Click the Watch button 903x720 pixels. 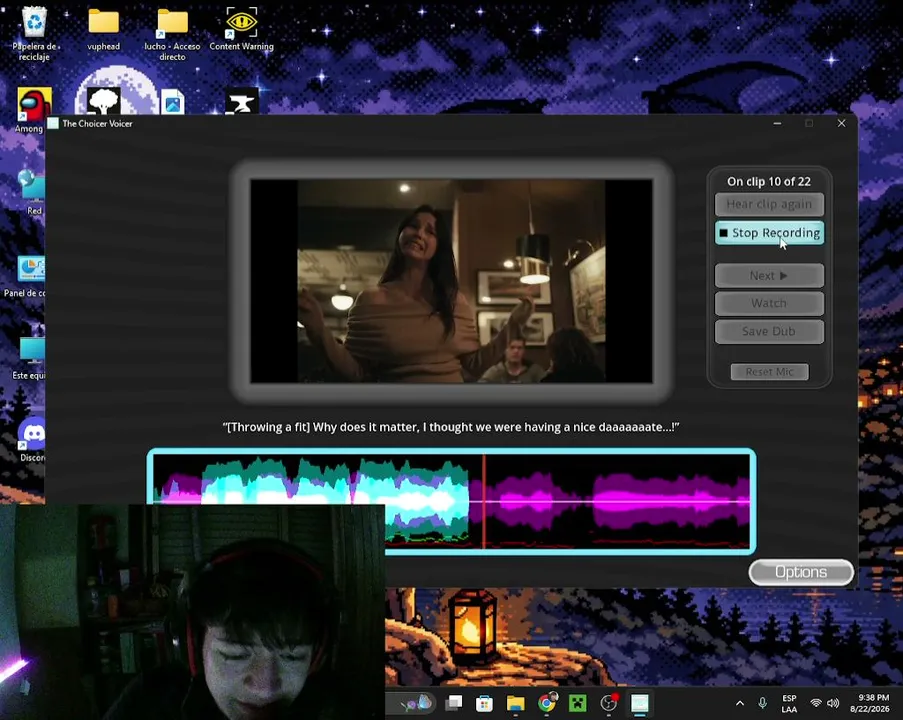(769, 303)
